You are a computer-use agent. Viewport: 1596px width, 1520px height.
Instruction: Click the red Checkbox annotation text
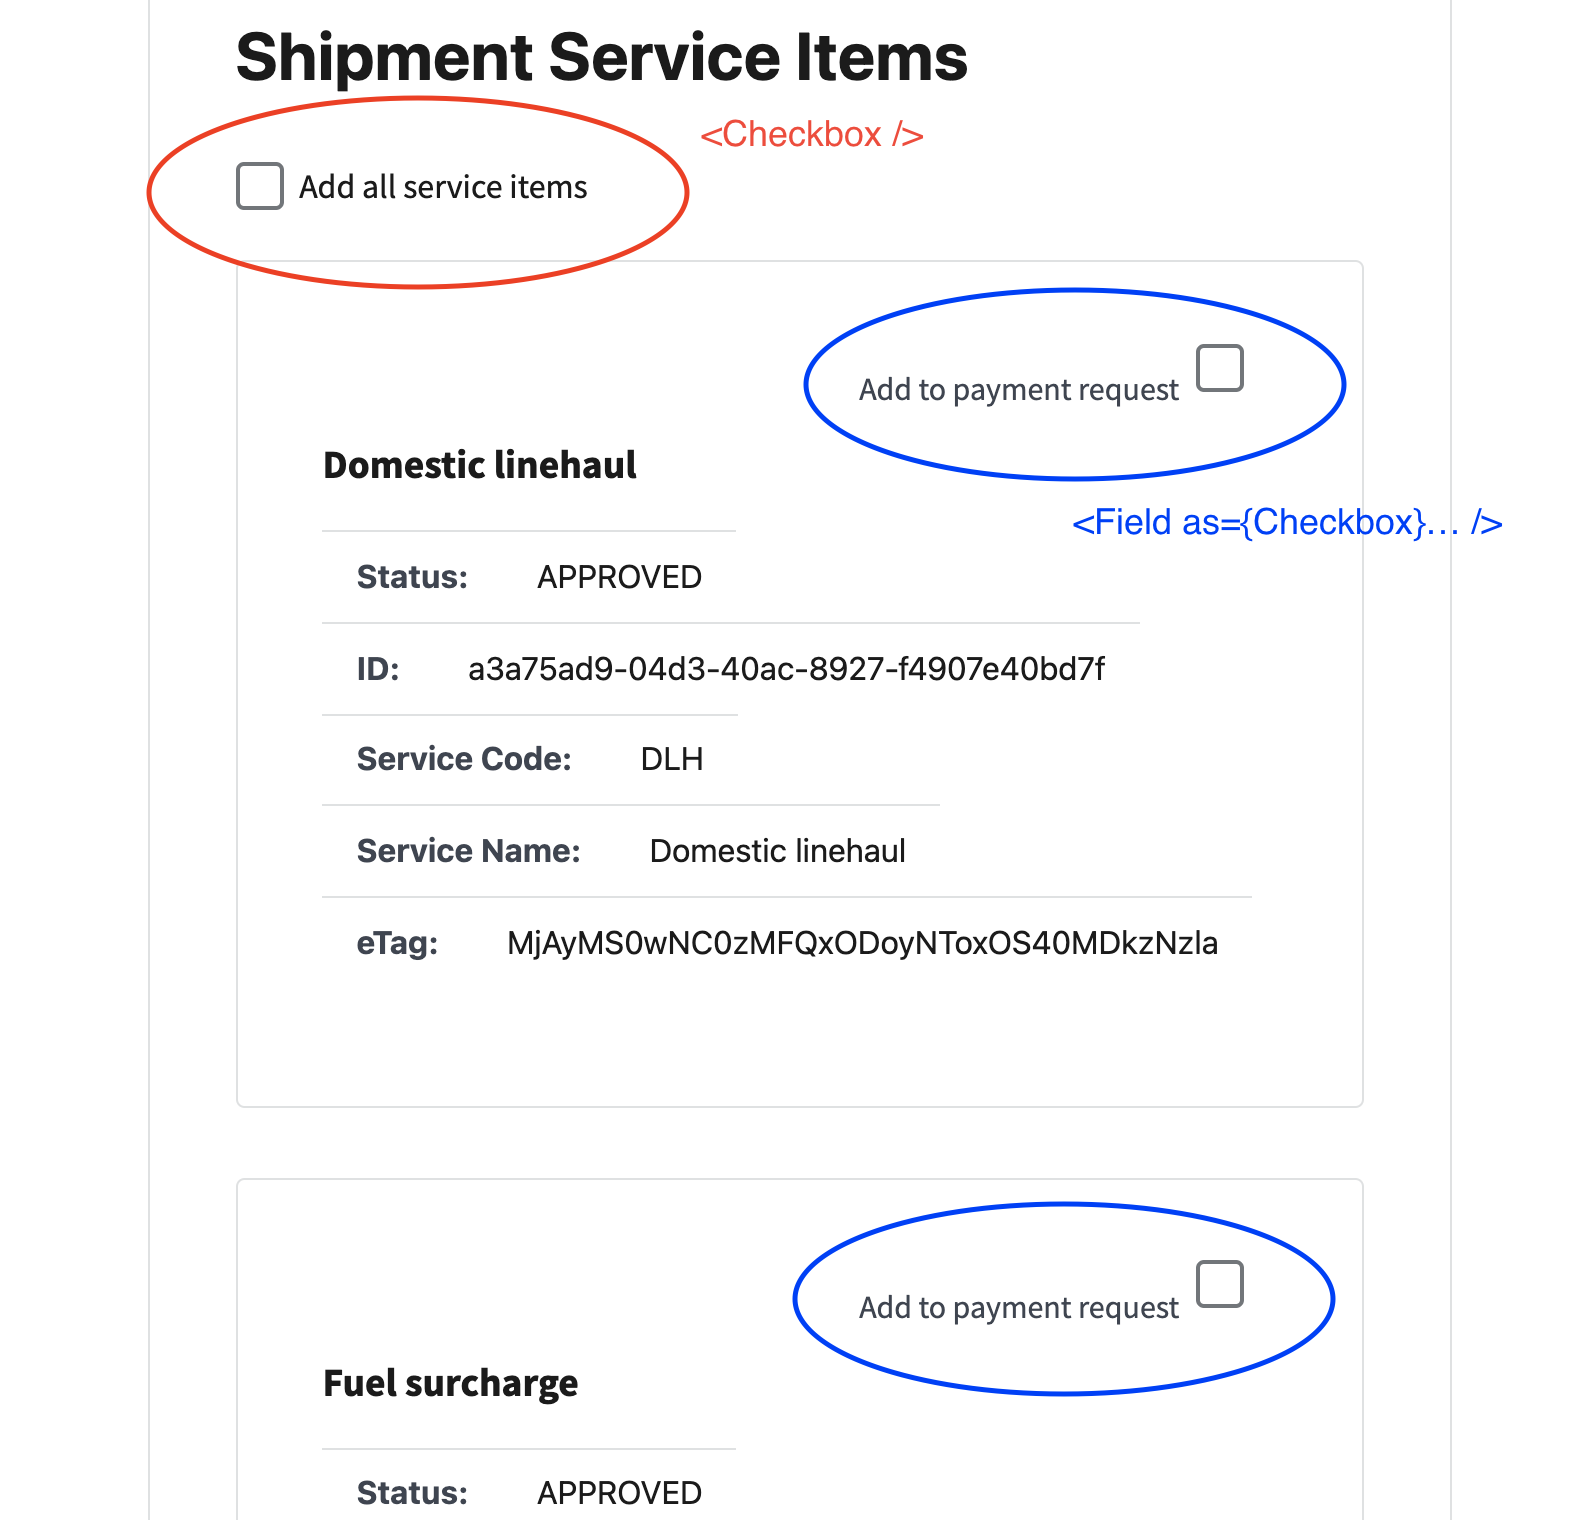pos(812,134)
